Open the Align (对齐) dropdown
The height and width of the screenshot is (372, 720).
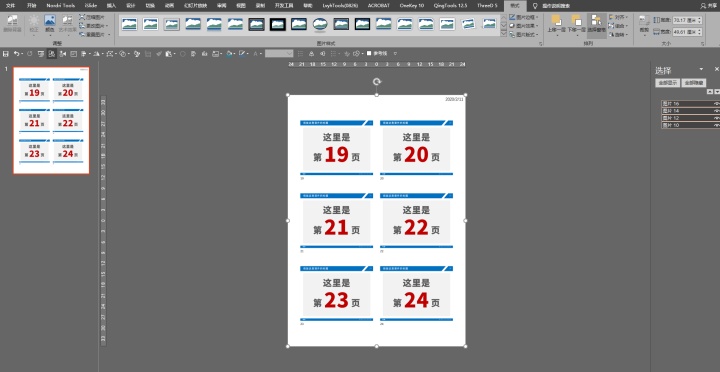pyautogui.click(x=618, y=17)
